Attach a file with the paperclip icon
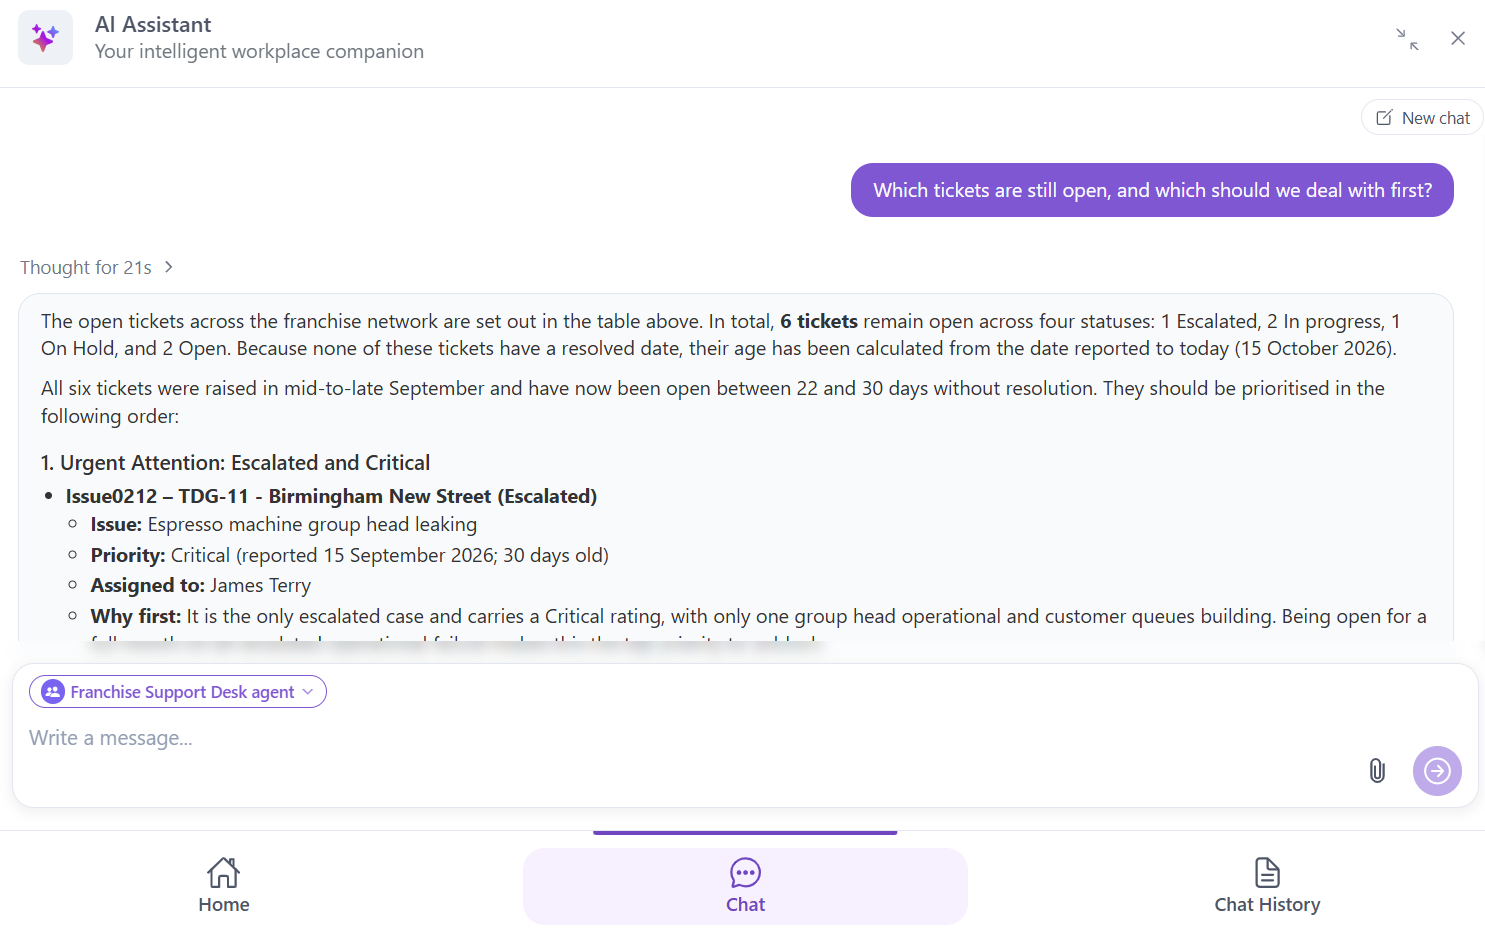This screenshot has width=1485, height=929. point(1377,771)
